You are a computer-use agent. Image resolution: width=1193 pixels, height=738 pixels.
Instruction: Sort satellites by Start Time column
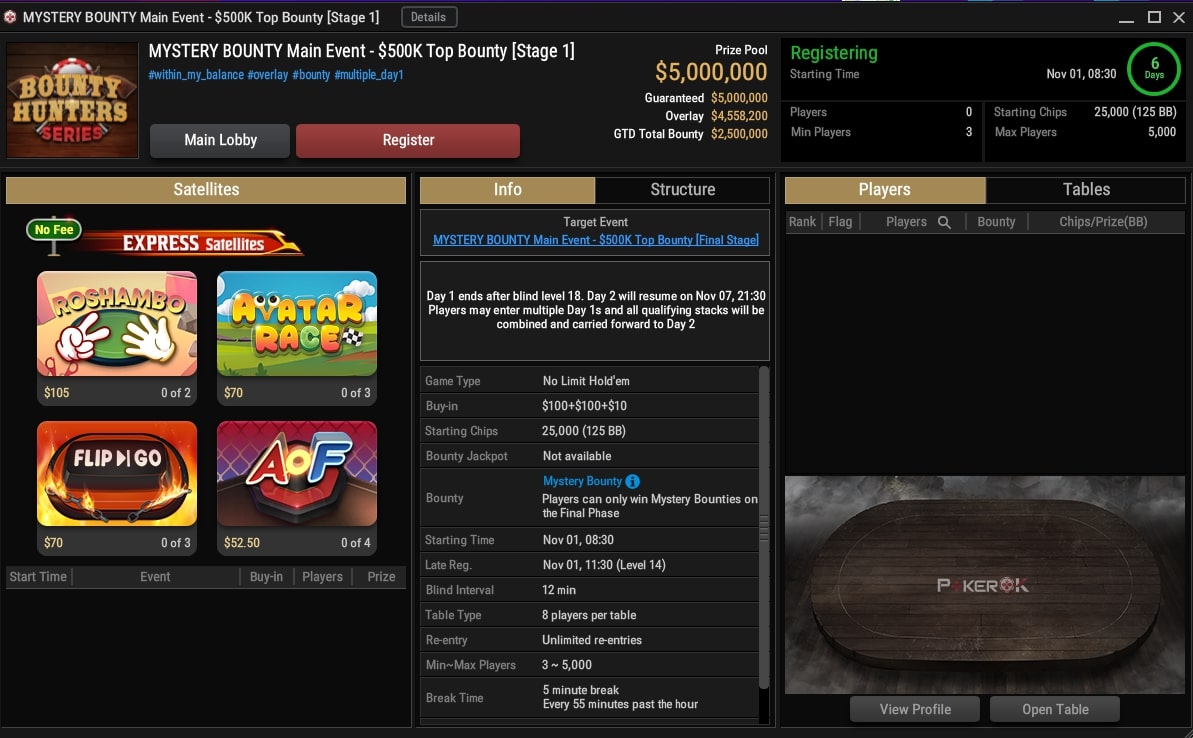click(x=38, y=577)
